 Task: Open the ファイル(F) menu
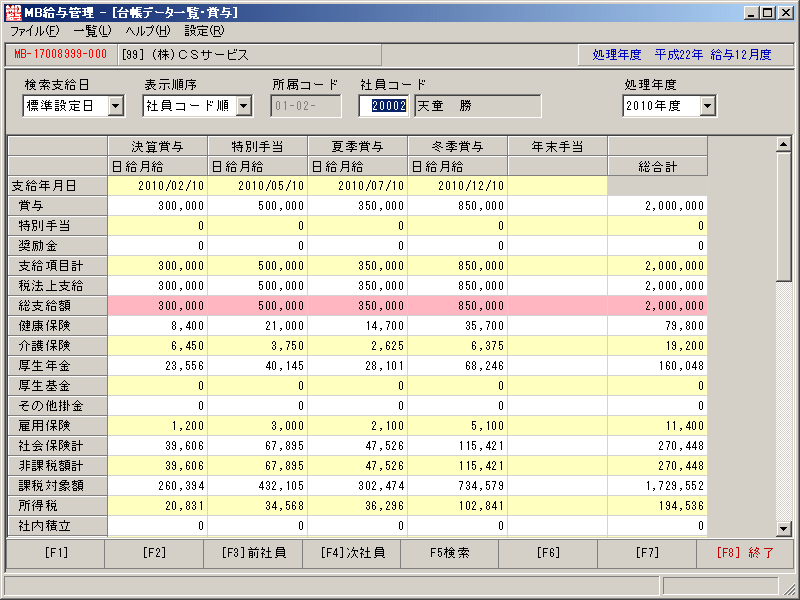click(35, 32)
